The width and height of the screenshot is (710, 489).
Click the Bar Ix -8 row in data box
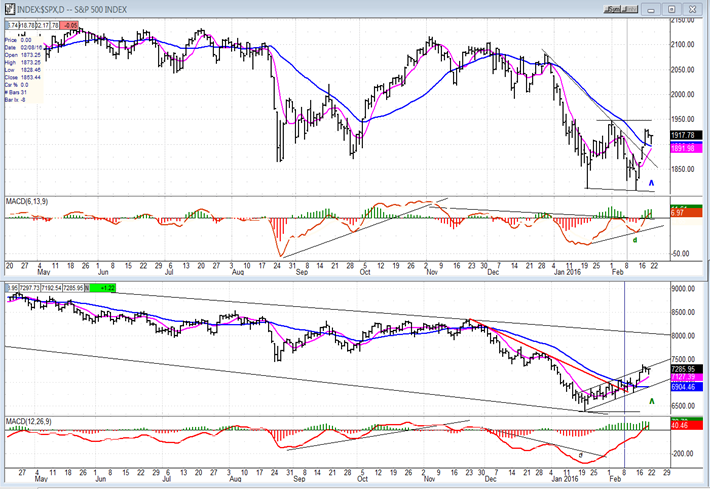tap(15, 100)
